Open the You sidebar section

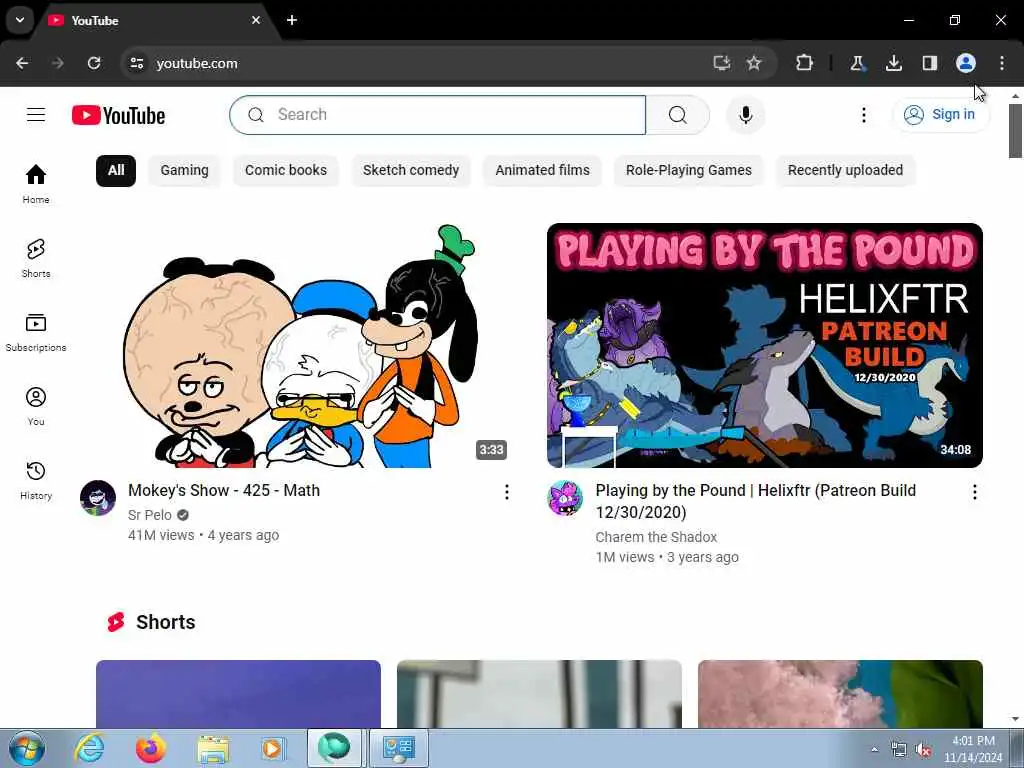[x=36, y=406]
